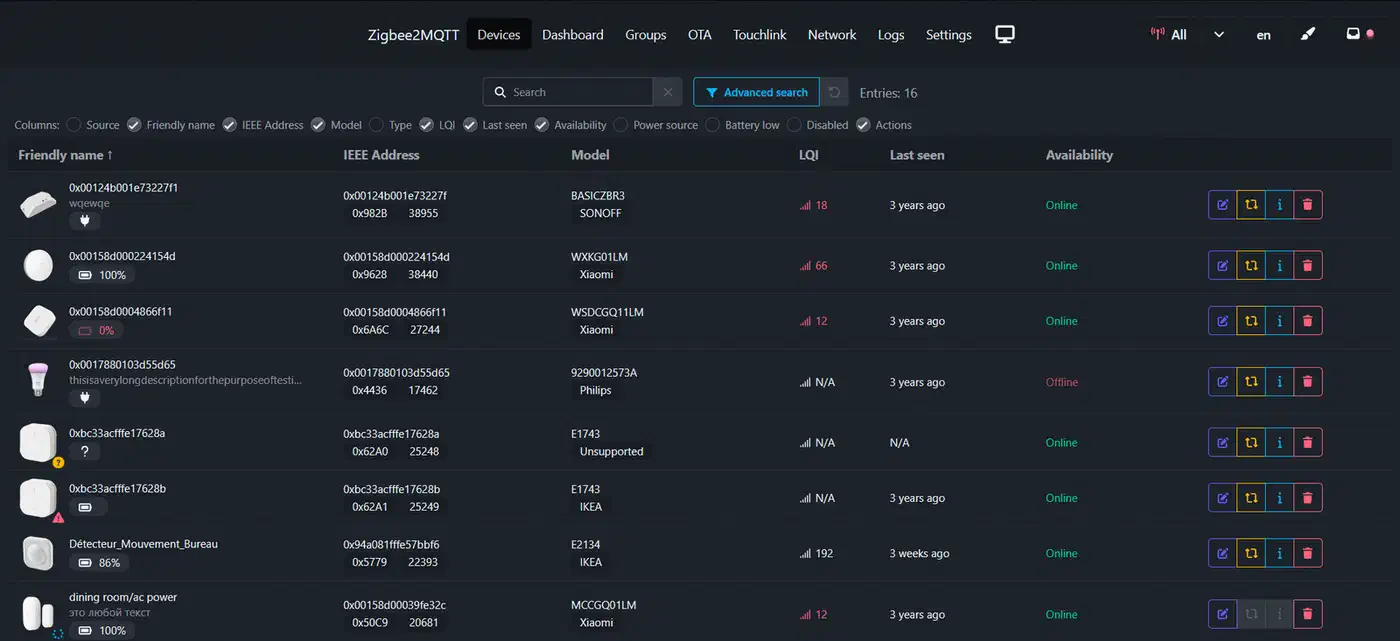
Task: Go to the Network tab
Action: click(x=832, y=34)
